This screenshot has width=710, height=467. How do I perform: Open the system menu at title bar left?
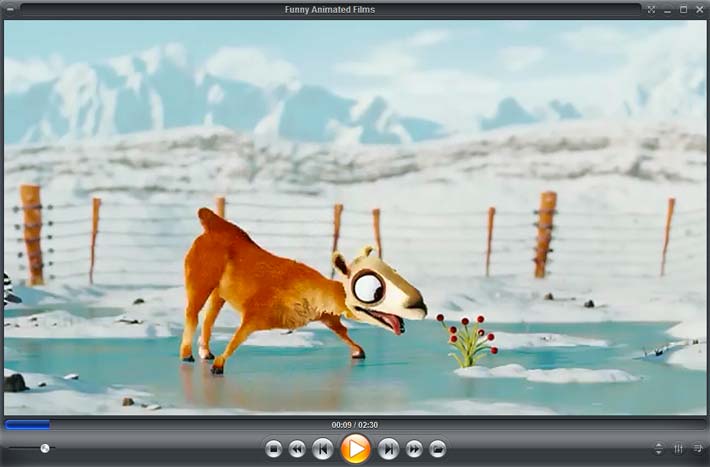pos(10,9)
